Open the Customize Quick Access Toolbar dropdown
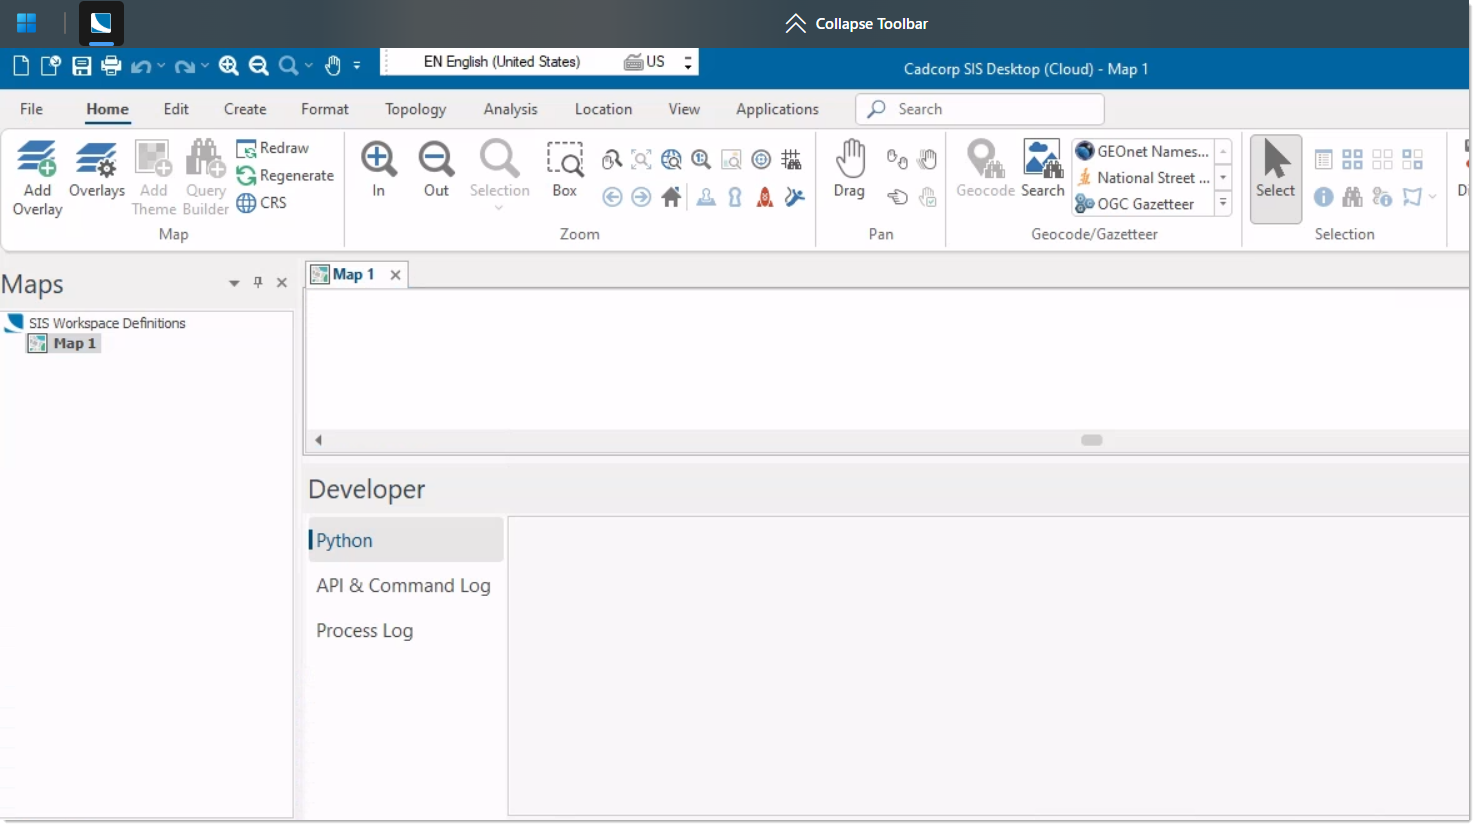 357,66
